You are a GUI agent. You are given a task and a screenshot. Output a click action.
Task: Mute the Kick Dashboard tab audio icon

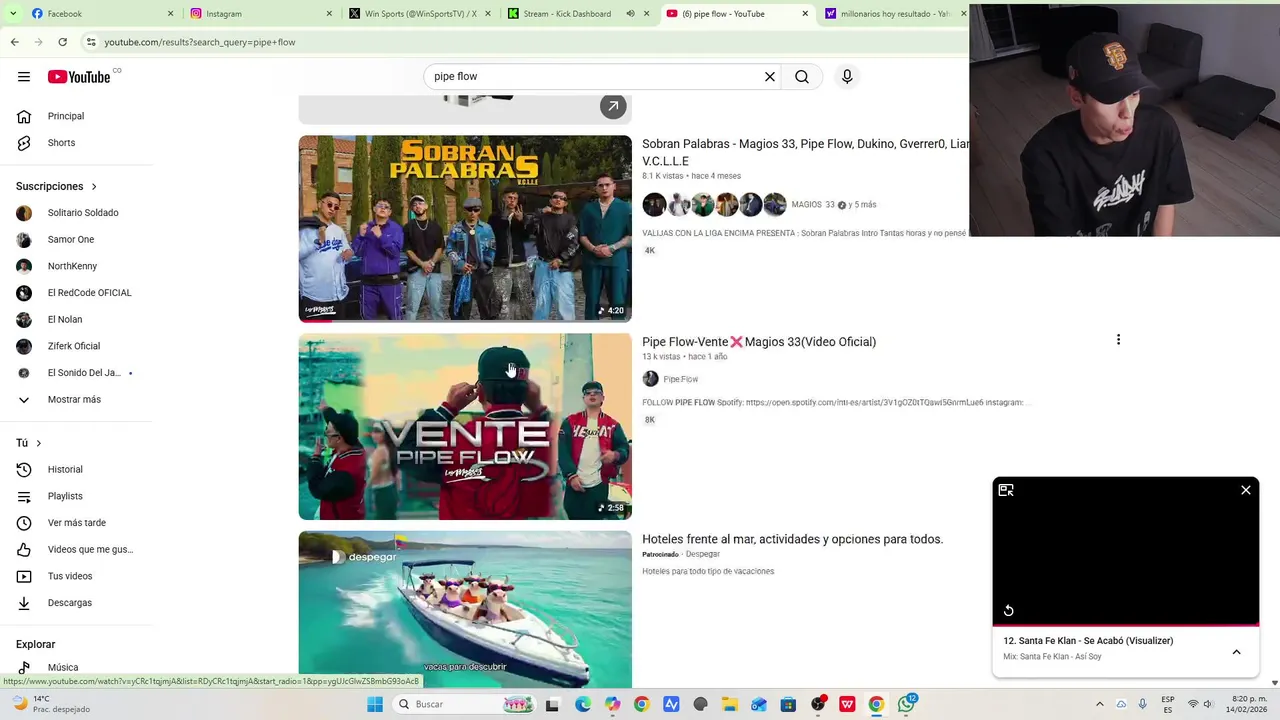pos(630,14)
